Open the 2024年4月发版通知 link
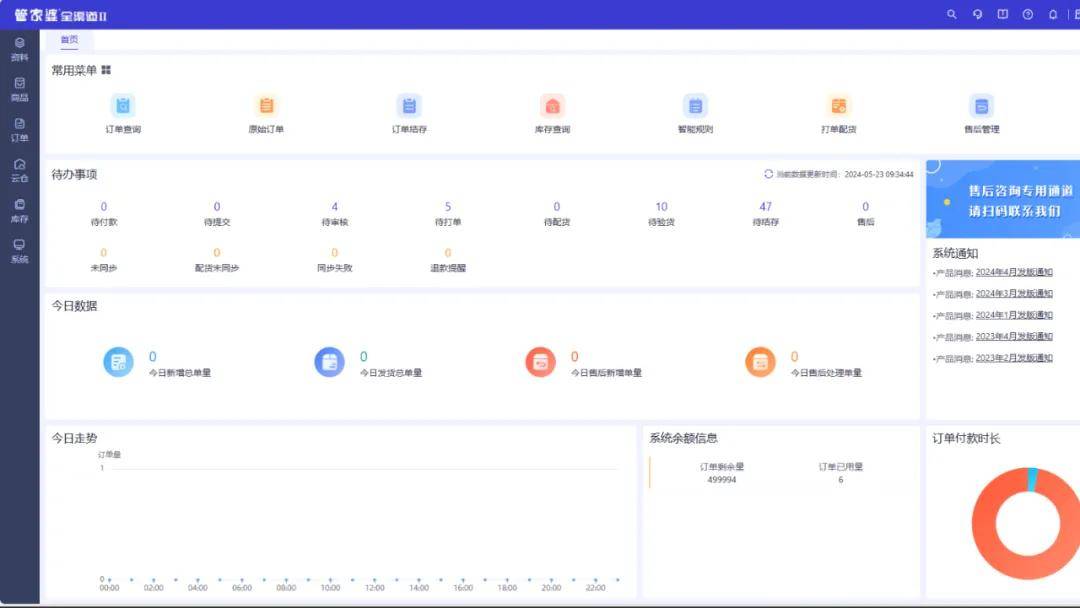 pyautogui.click(x=1014, y=272)
